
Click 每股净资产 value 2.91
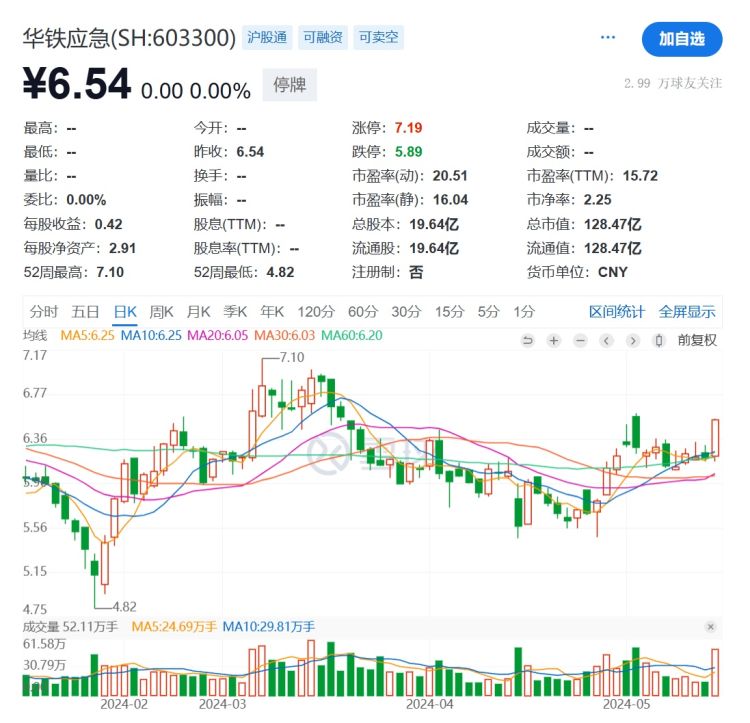pos(122,248)
